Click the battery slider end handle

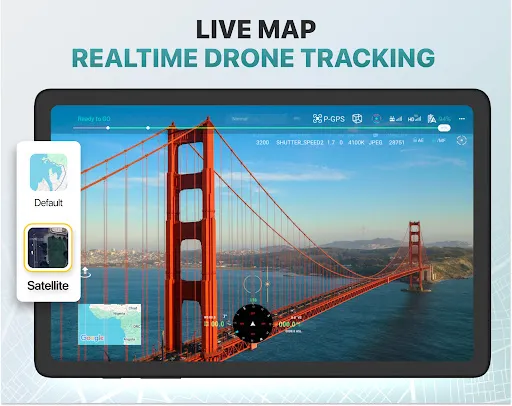(x=444, y=128)
